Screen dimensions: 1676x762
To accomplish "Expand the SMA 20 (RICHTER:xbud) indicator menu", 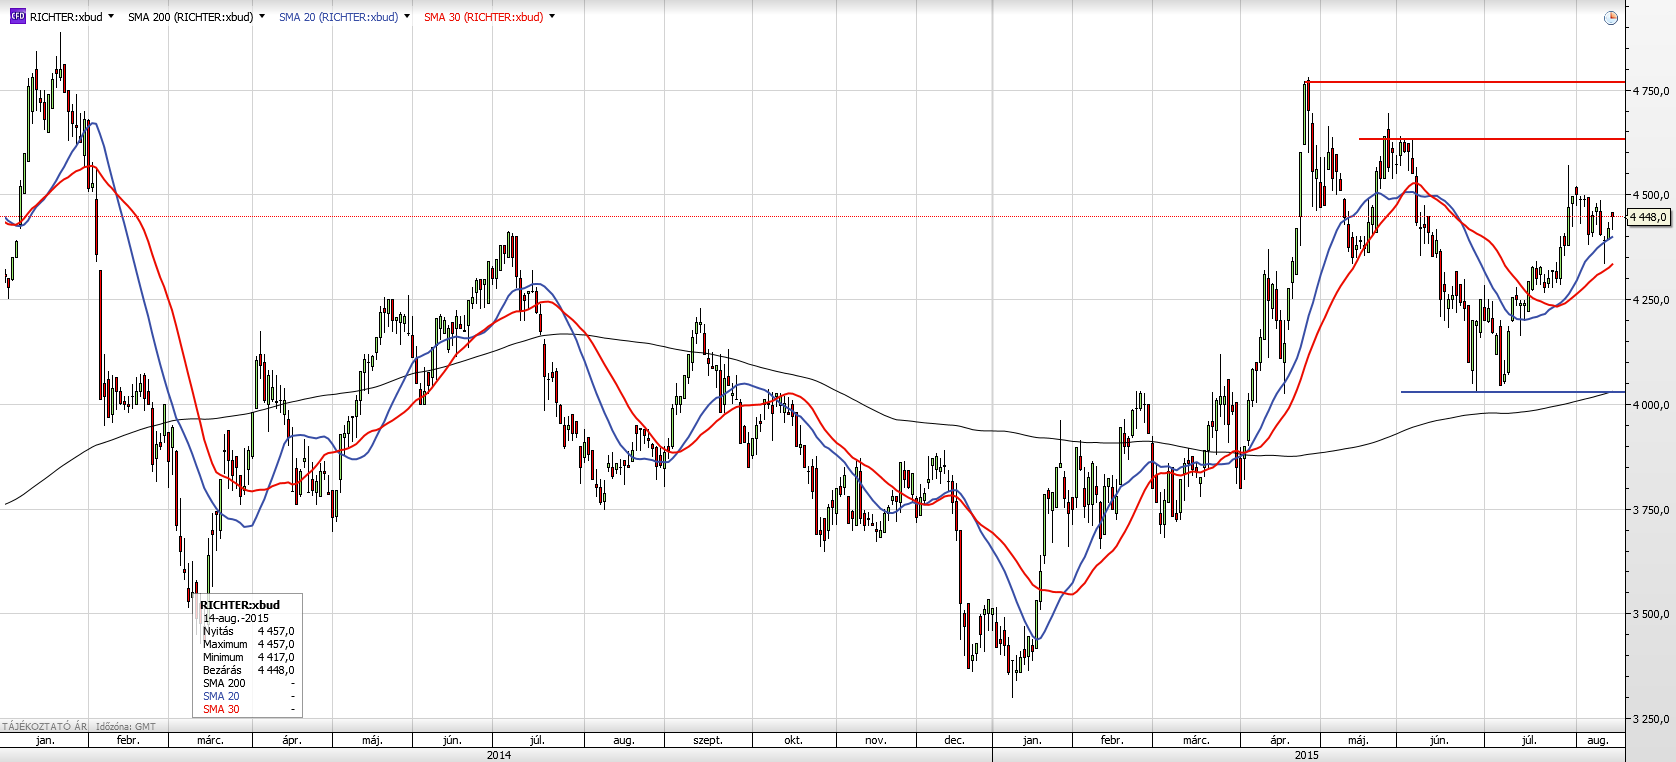I will (x=407, y=17).
